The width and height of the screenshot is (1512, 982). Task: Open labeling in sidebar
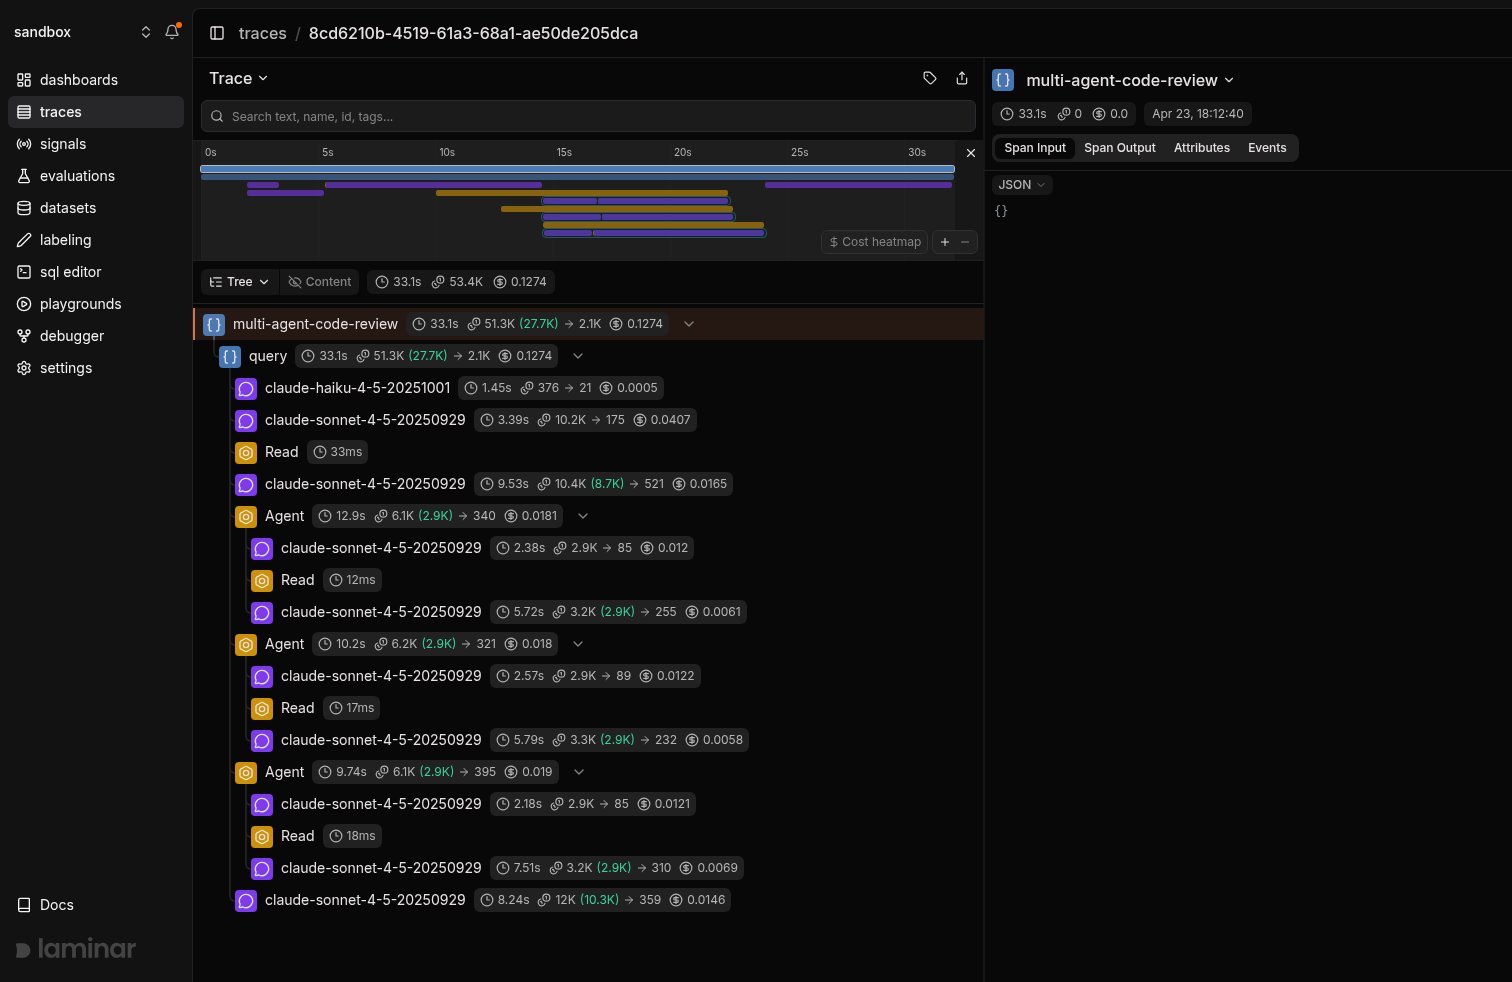pyautogui.click(x=96, y=240)
